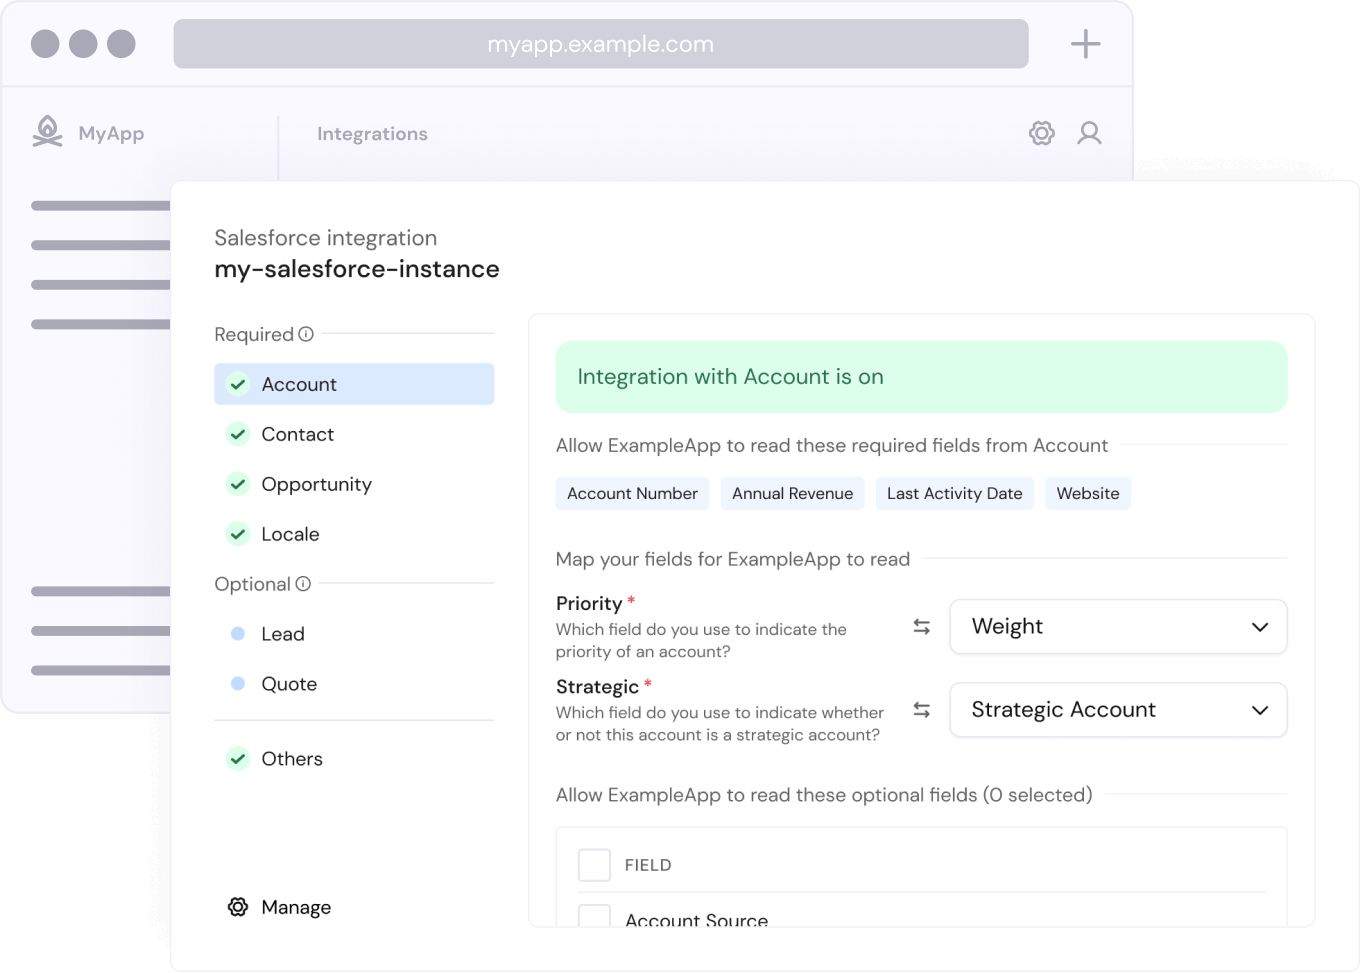1360x973 pixels.
Task: Click info icon next to Required
Action: click(x=306, y=334)
